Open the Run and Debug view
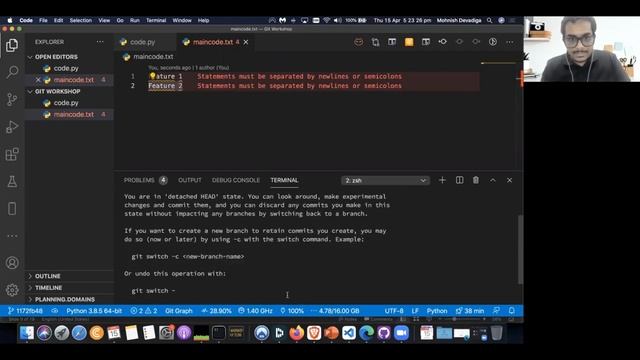This screenshot has width=640, height=360. pyautogui.click(x=12, y=127)
